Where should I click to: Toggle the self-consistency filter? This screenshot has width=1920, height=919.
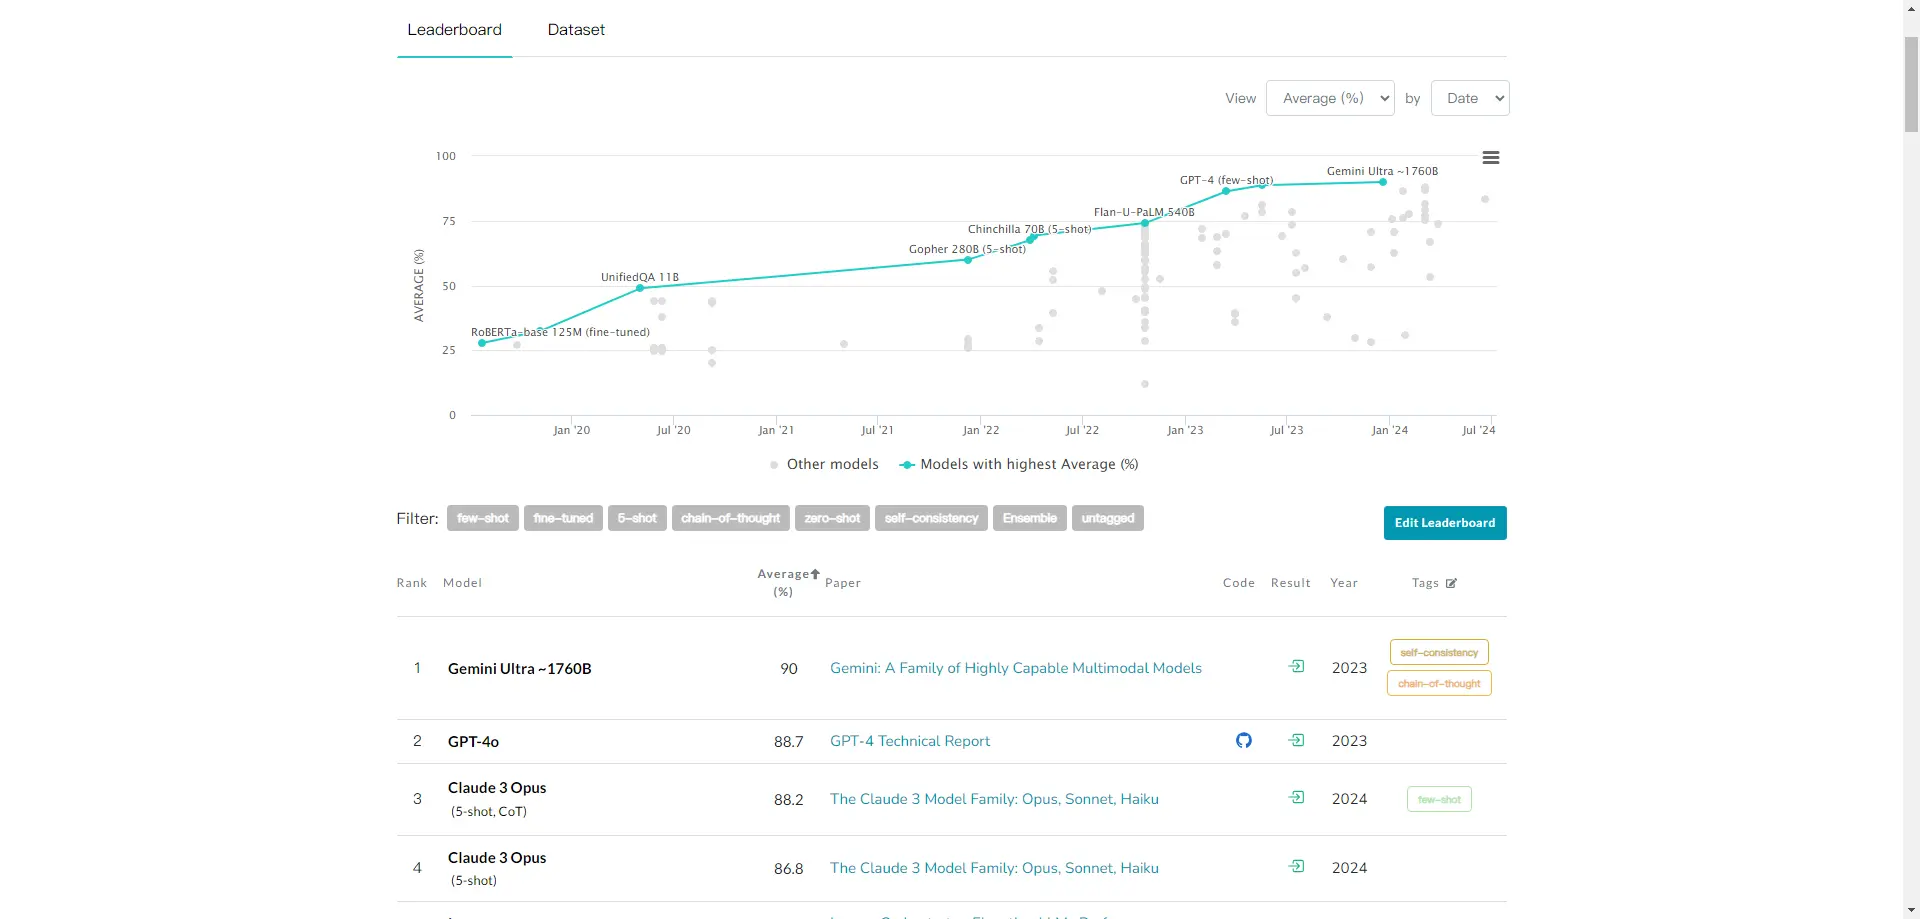coord(931,518)
